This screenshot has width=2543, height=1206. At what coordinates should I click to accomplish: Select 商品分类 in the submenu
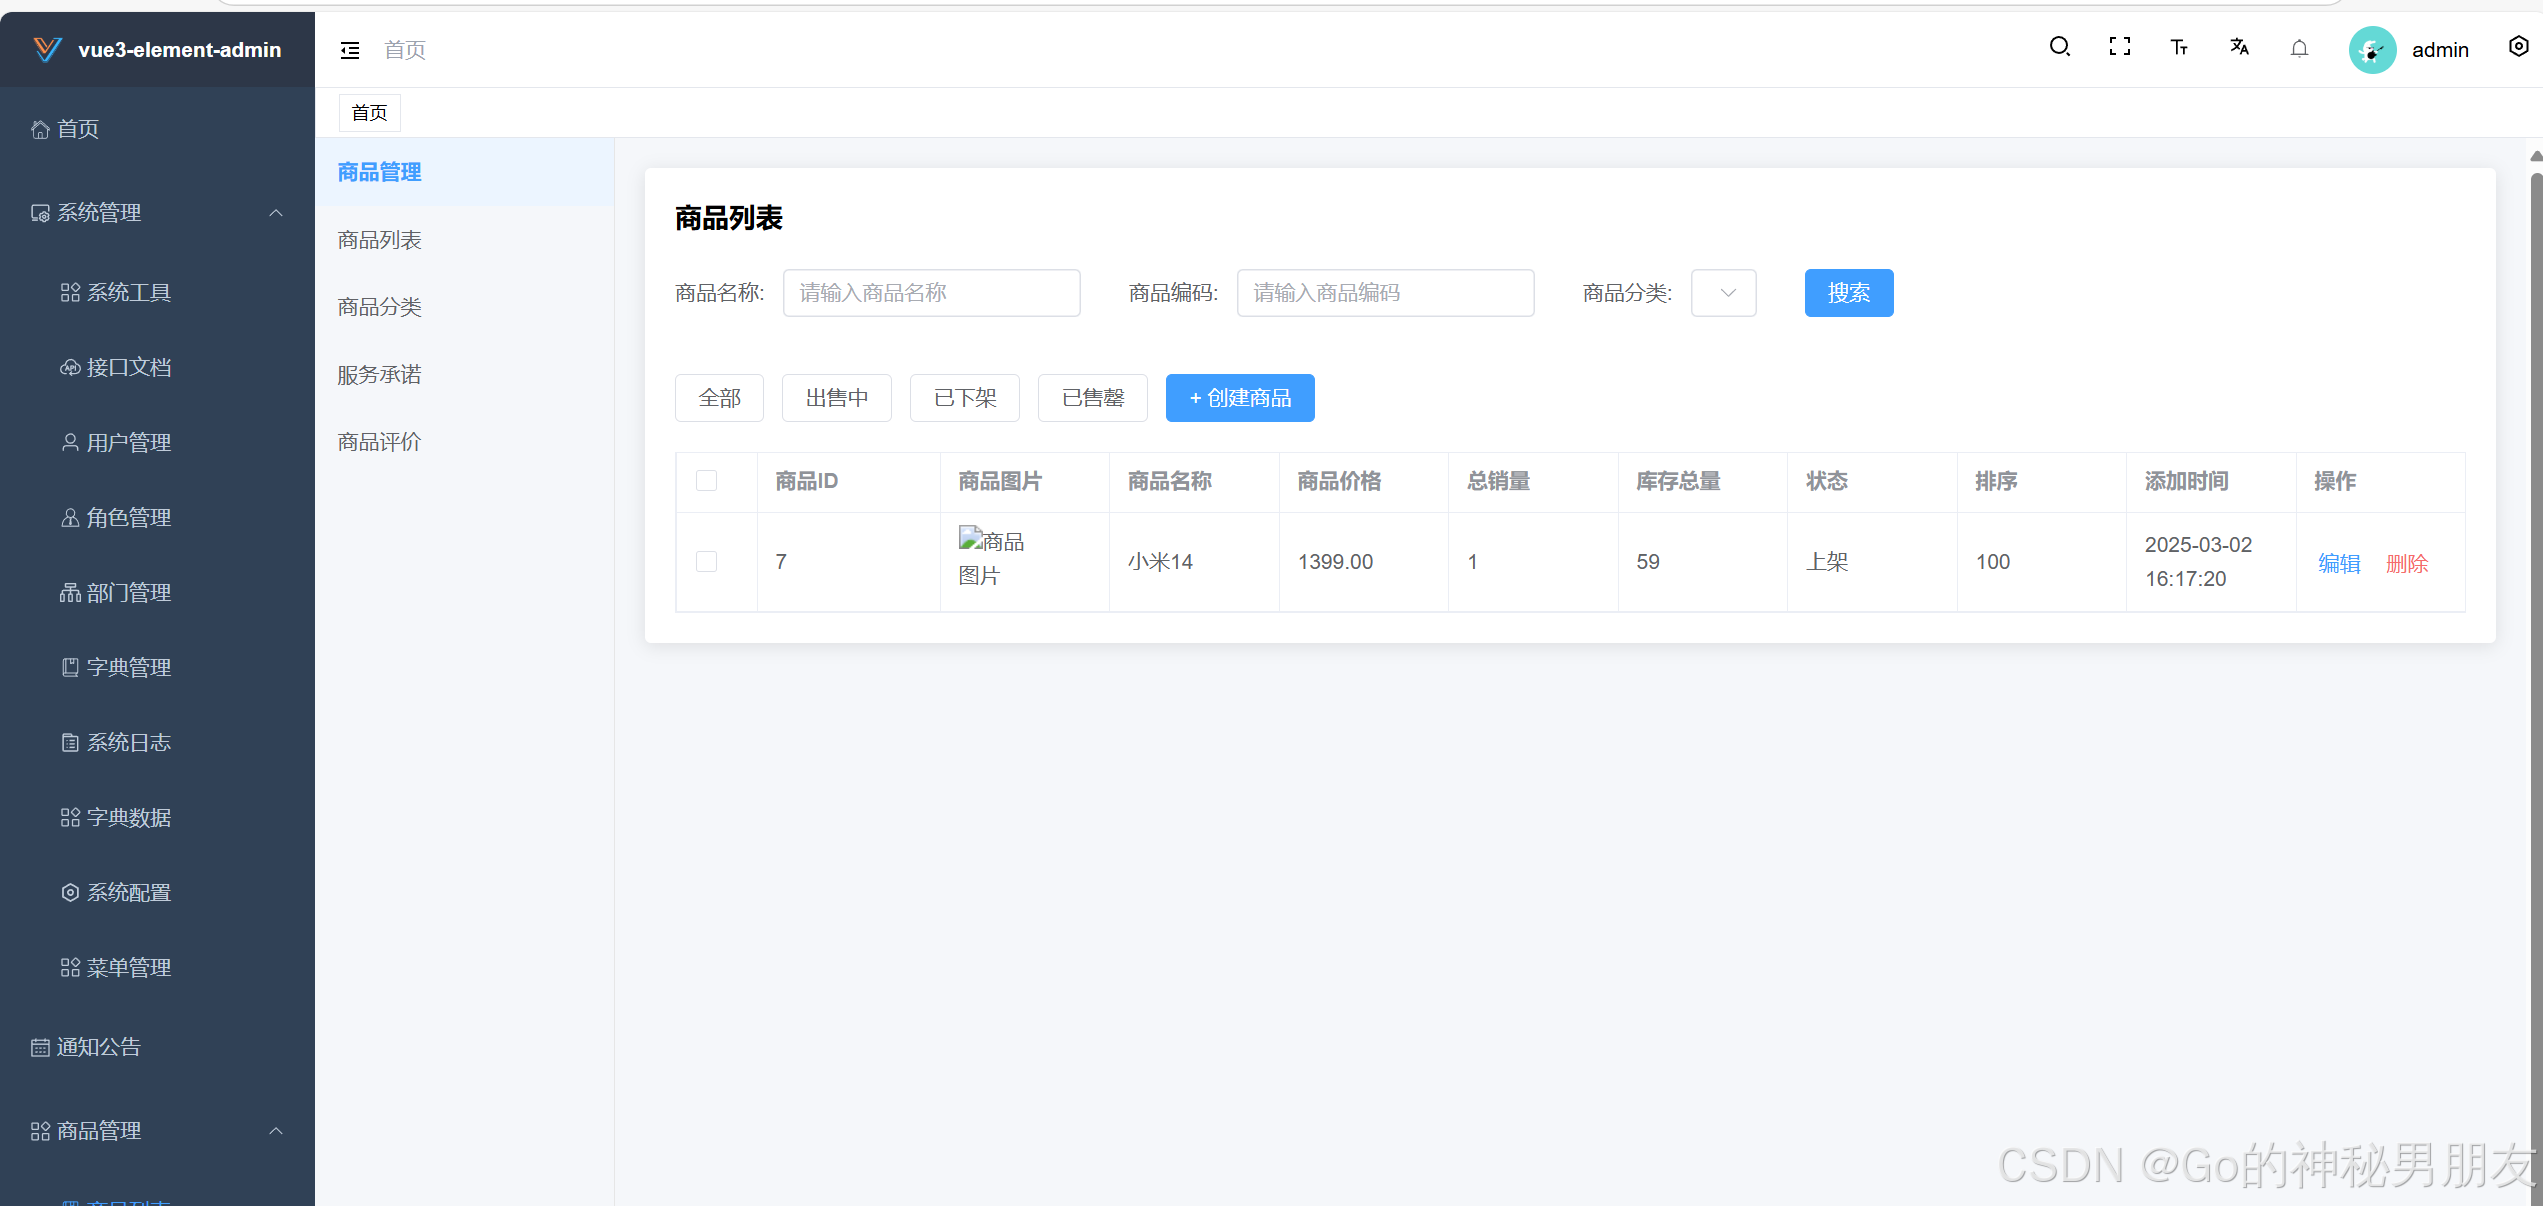tap(379, 307)
